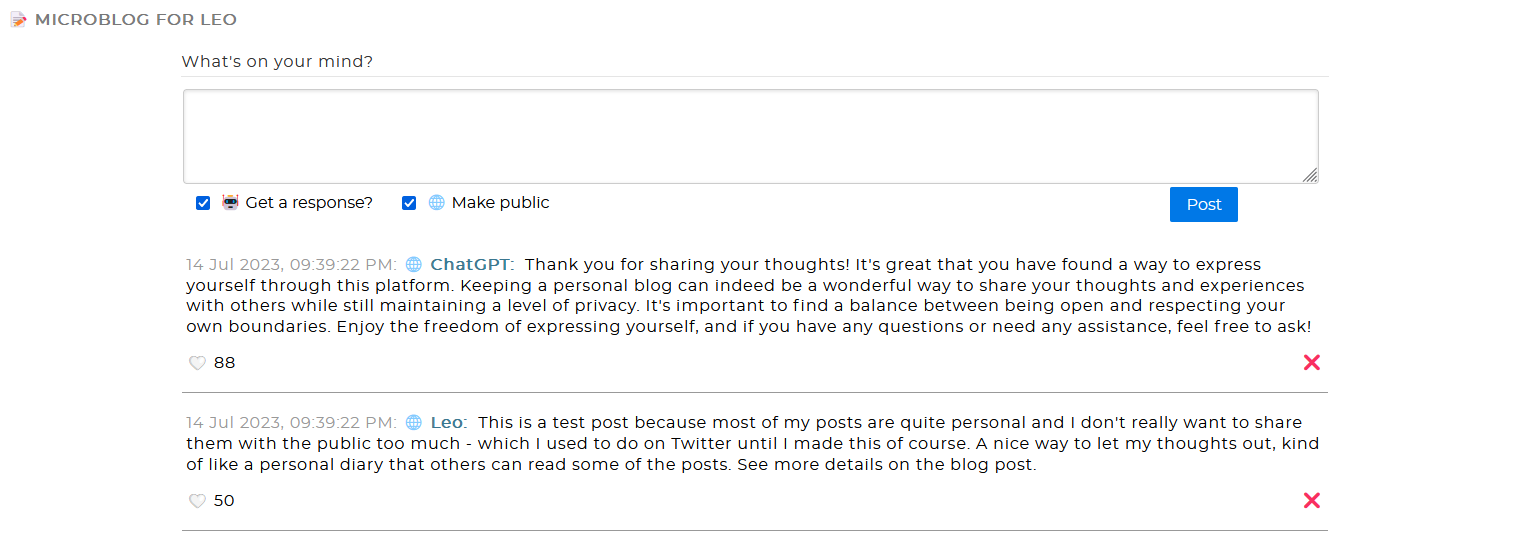
Task: Click the Leo author name
Action: point(447,423)
